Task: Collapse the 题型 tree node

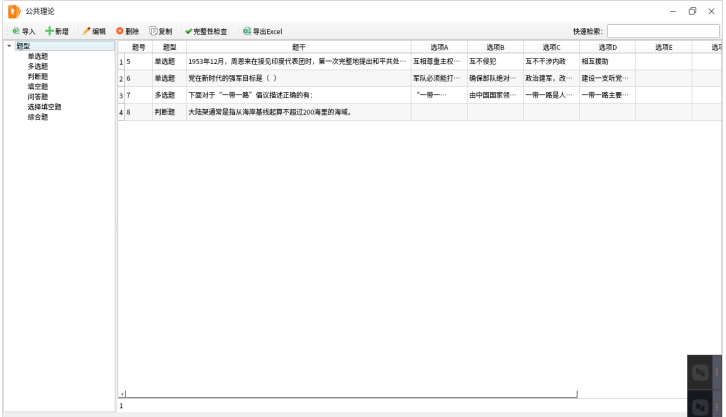Action: 9,46
